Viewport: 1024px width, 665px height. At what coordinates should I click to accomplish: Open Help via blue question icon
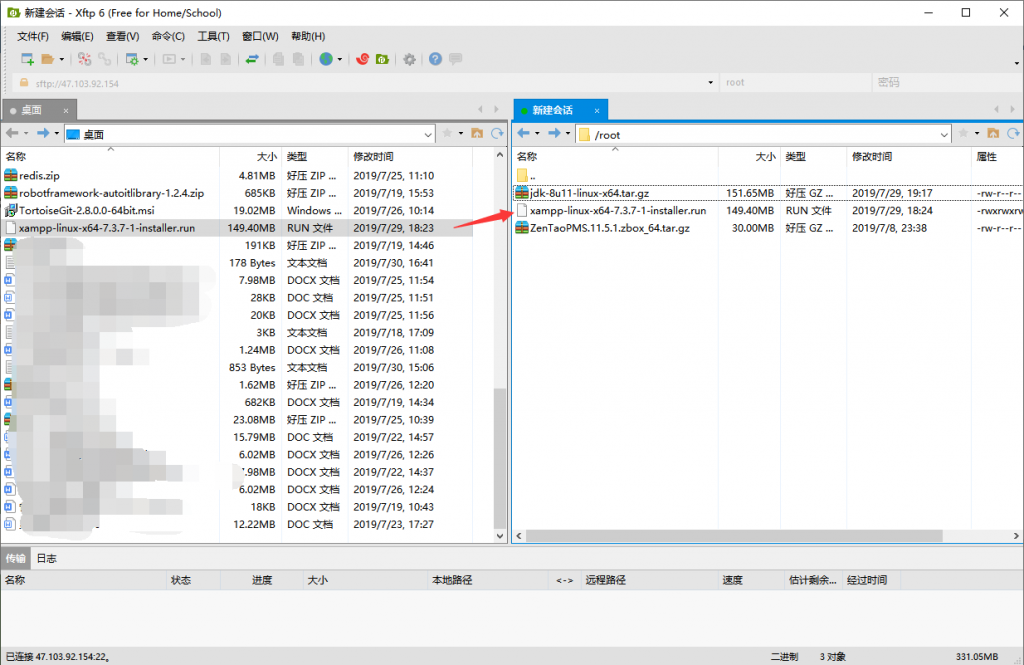click(x=436, y=59)
